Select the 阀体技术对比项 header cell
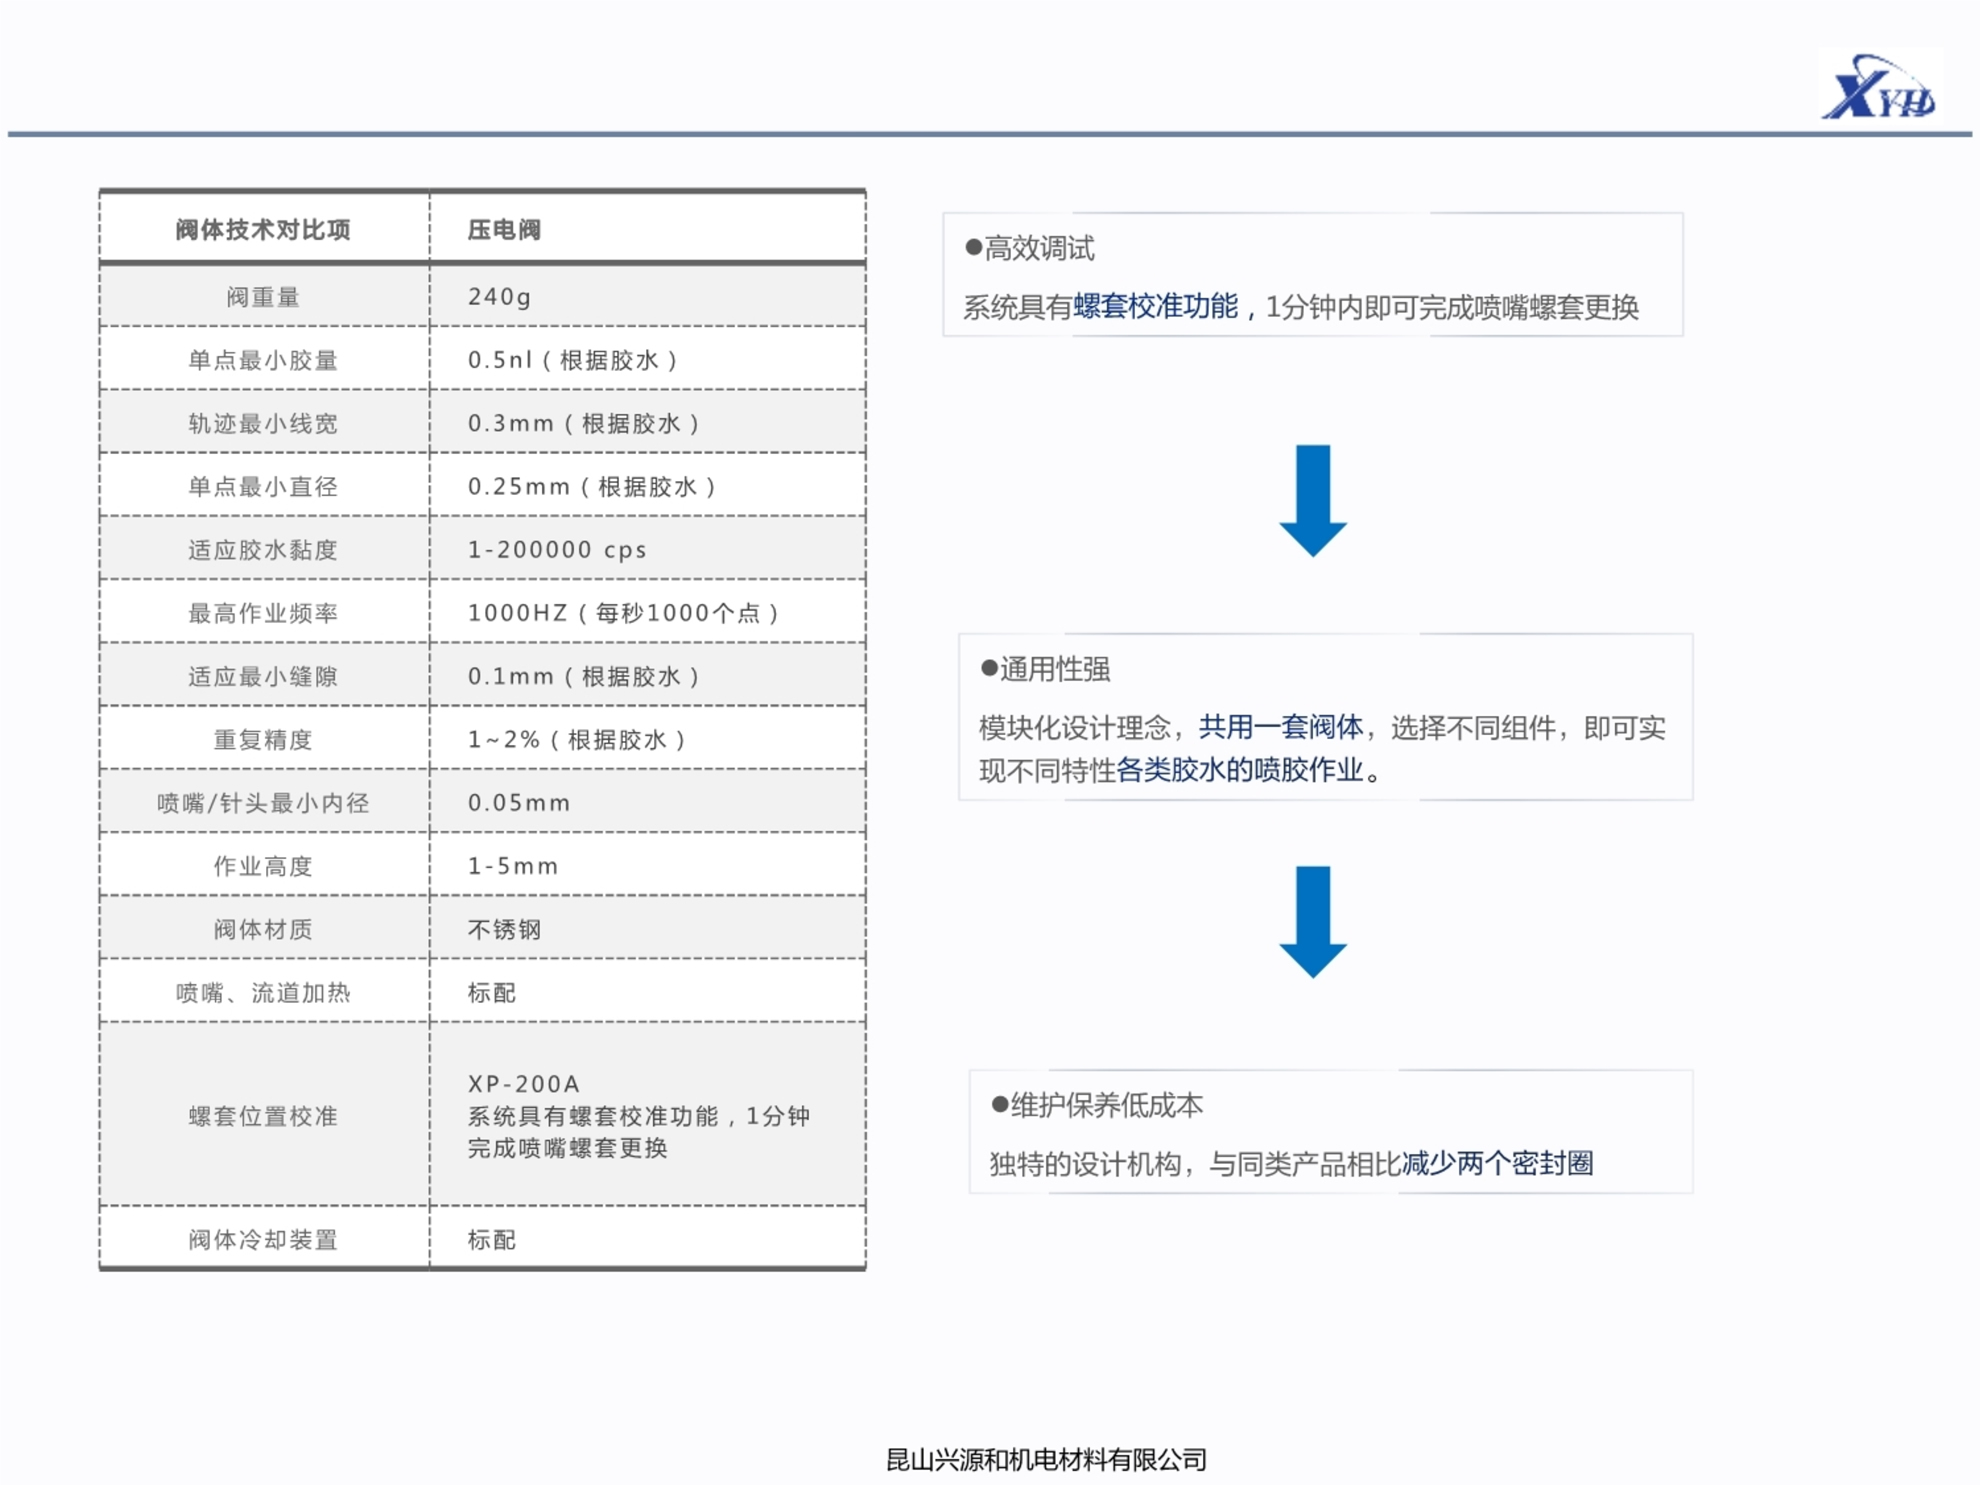1980x1485 pixels. (x=264, y=230)
